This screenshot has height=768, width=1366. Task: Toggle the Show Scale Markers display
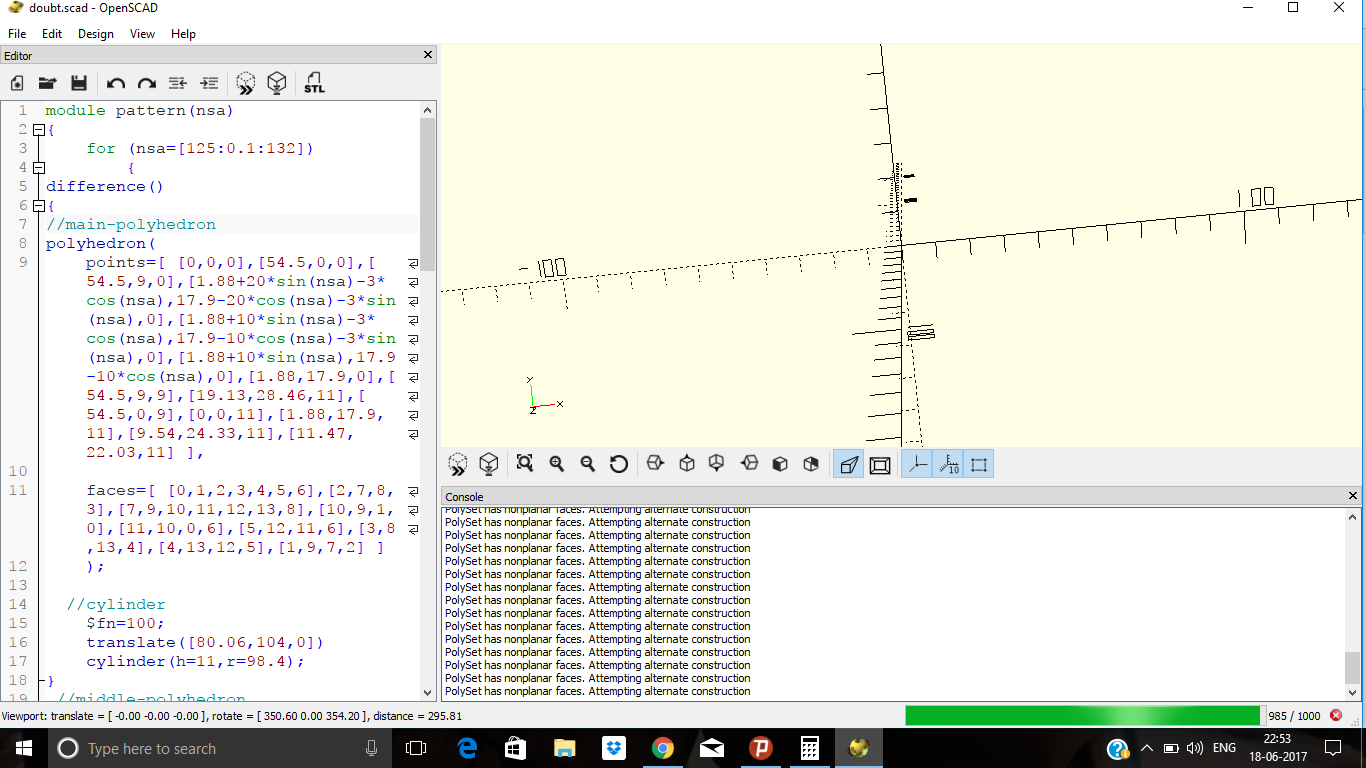(947, 463)
